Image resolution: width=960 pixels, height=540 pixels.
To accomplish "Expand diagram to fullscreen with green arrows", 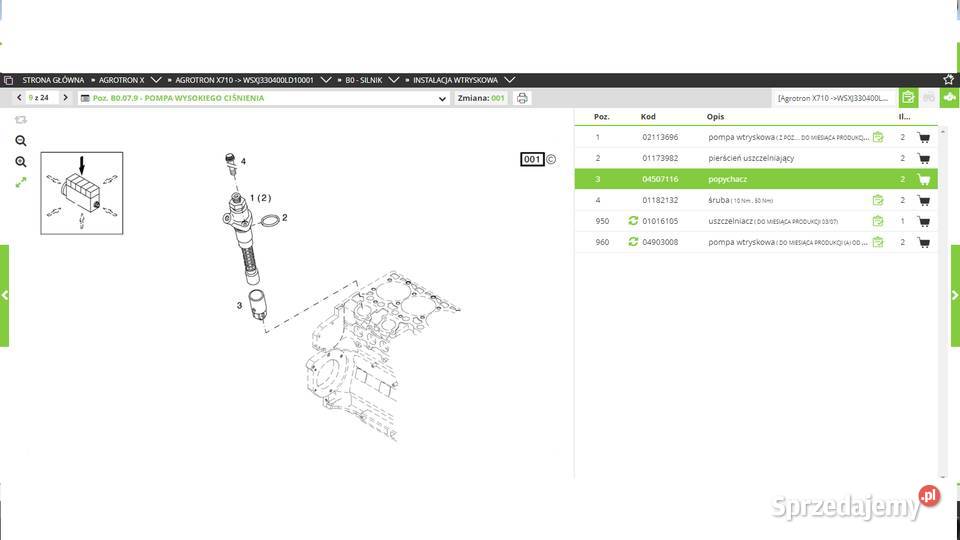I will point(21,182).
